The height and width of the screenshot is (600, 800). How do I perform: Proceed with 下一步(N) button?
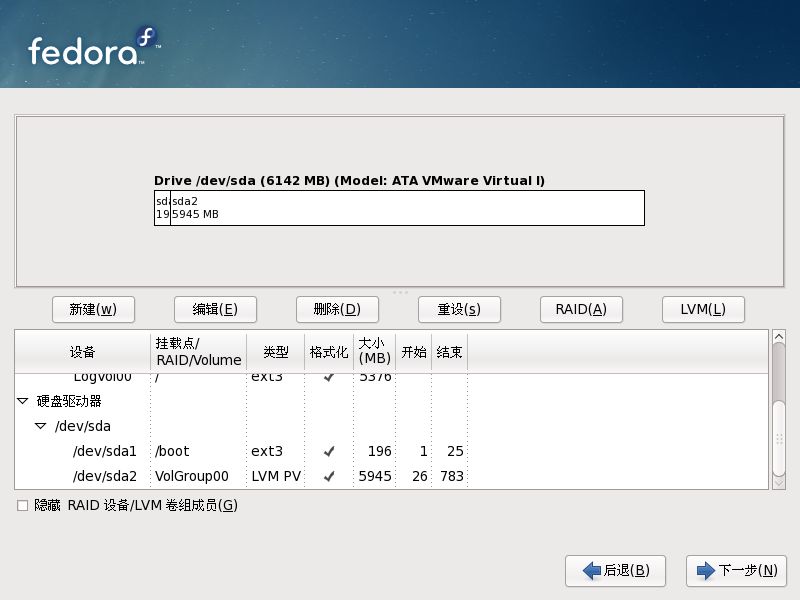(x=736, y=570)
